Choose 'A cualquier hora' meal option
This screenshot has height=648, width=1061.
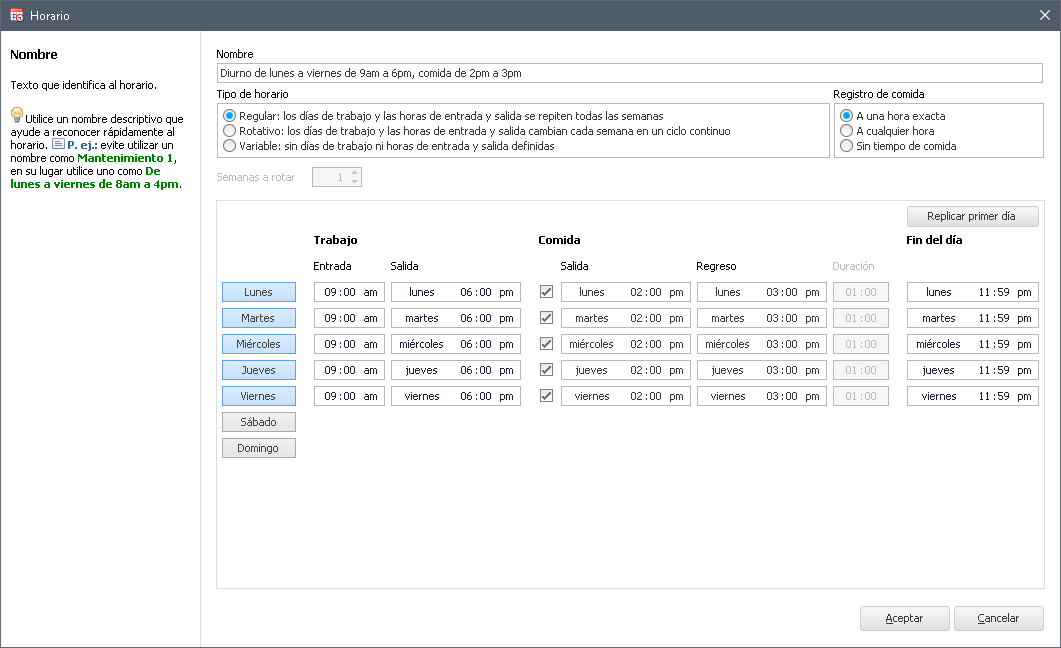tap(847, 131)
